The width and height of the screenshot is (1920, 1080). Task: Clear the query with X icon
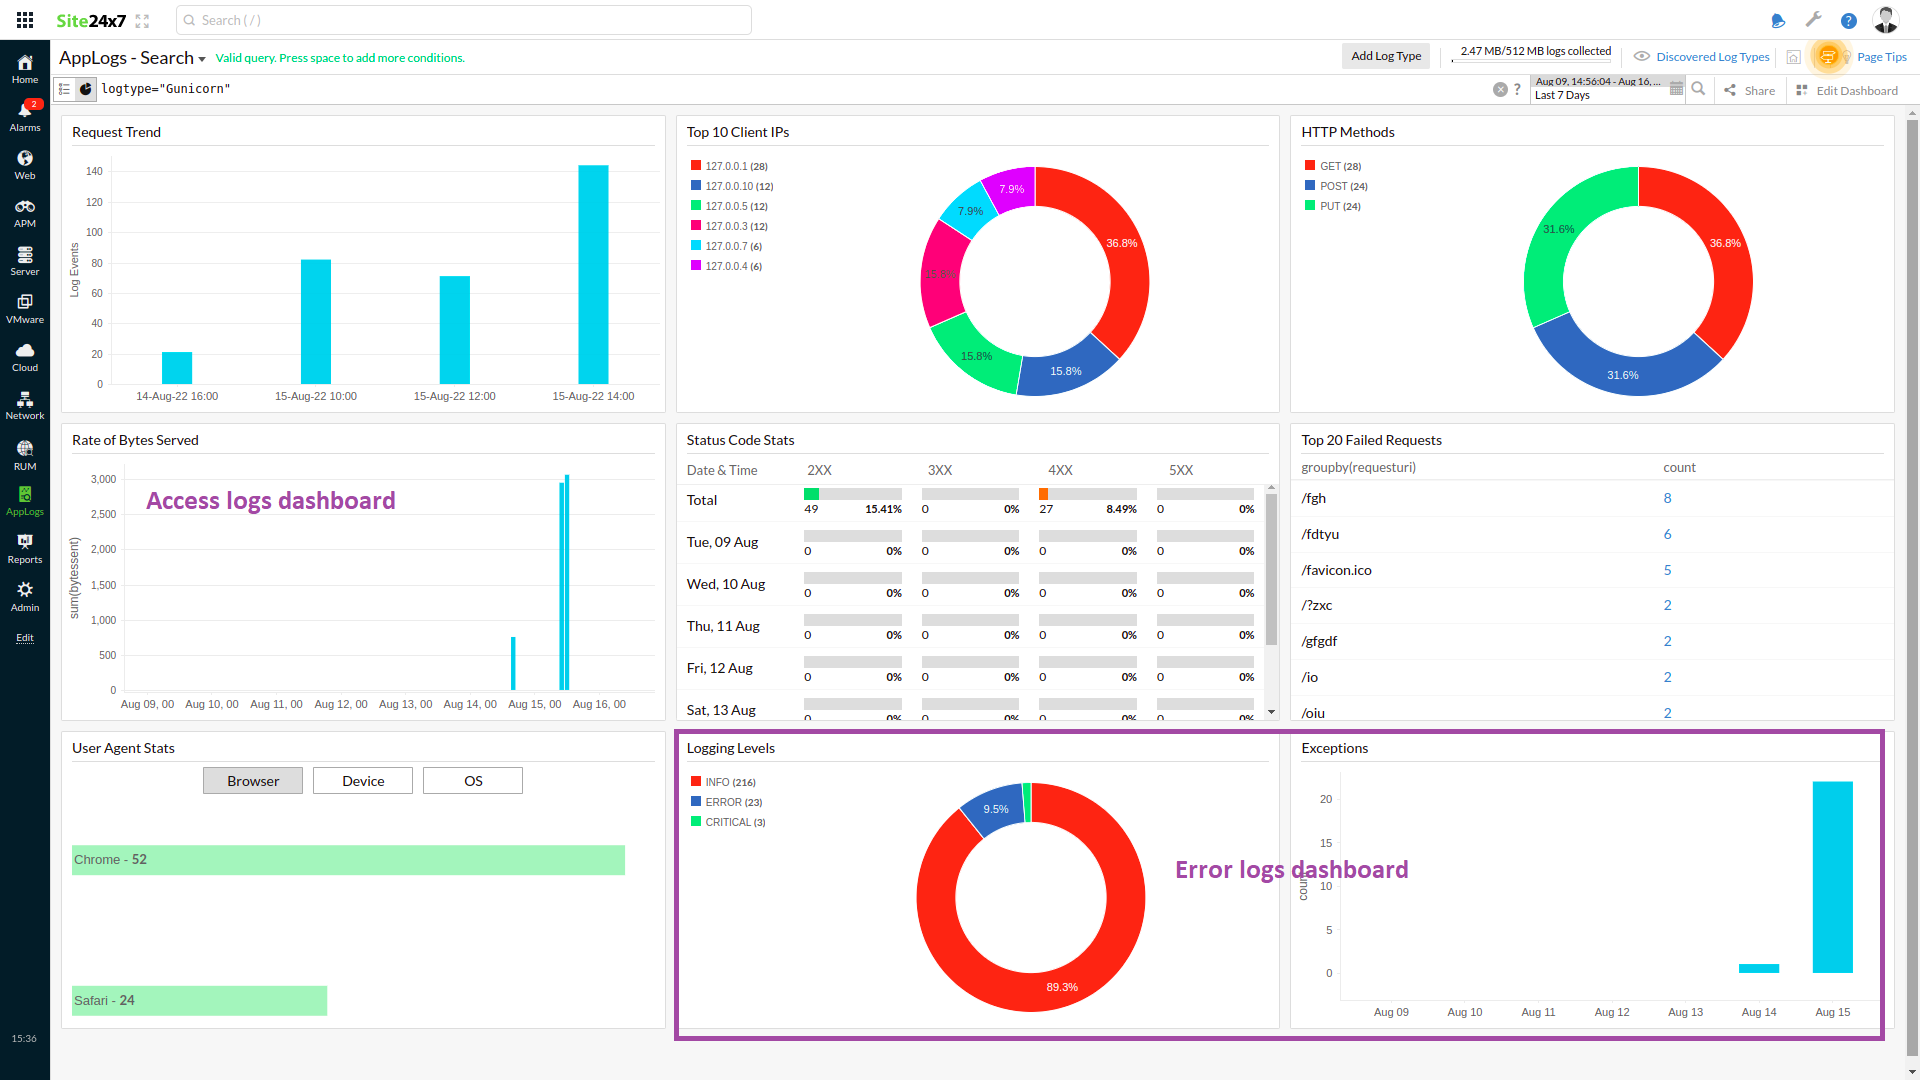pos(1500,90)
